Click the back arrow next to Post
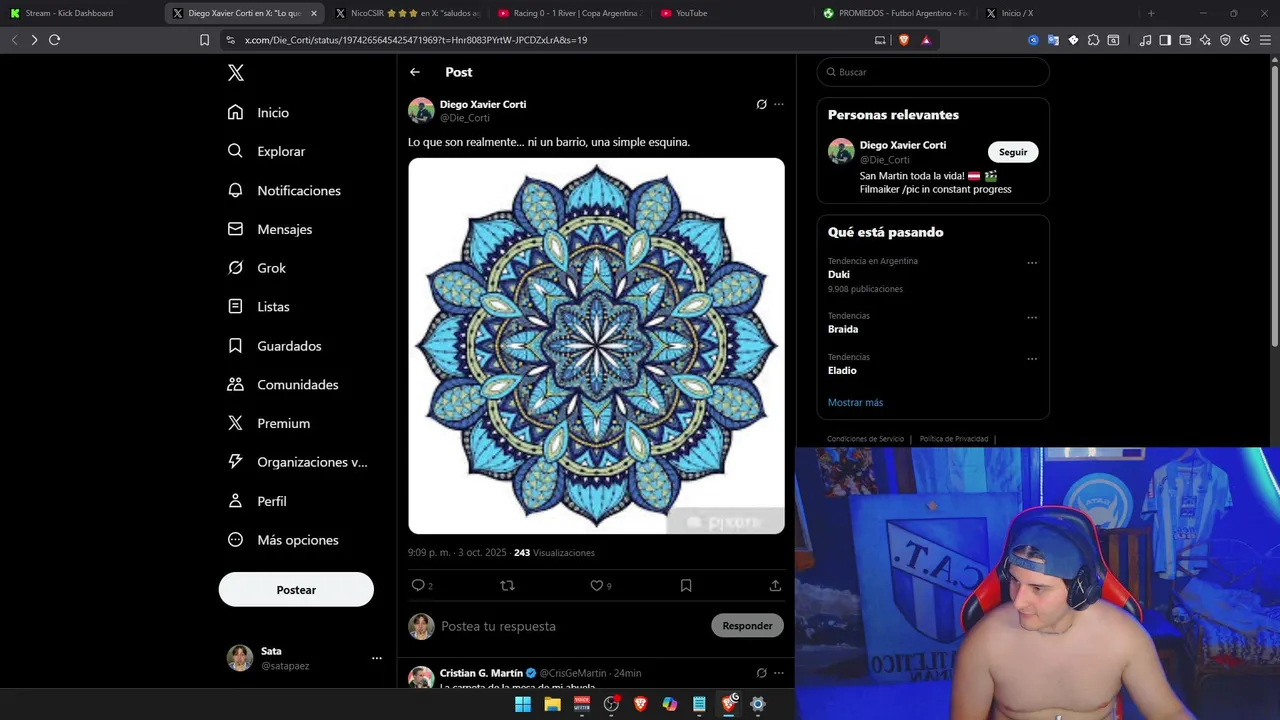The width and height of the screenshot is (1280, 720). click(415, 72)
